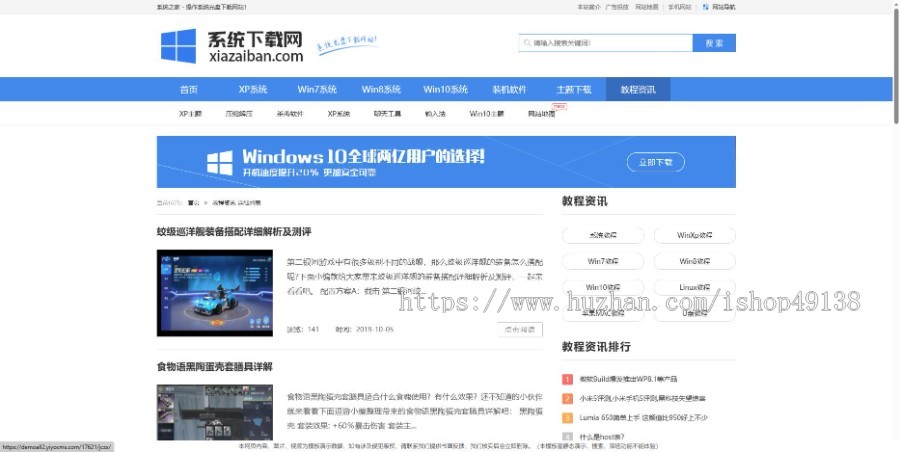
Task: Select the Win7教程 category pill
Action: point(603,261)
